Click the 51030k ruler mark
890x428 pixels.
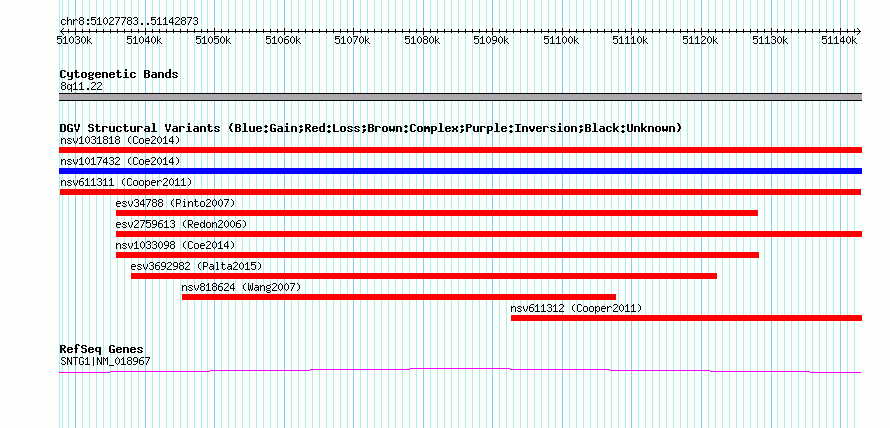click(75, 40)
